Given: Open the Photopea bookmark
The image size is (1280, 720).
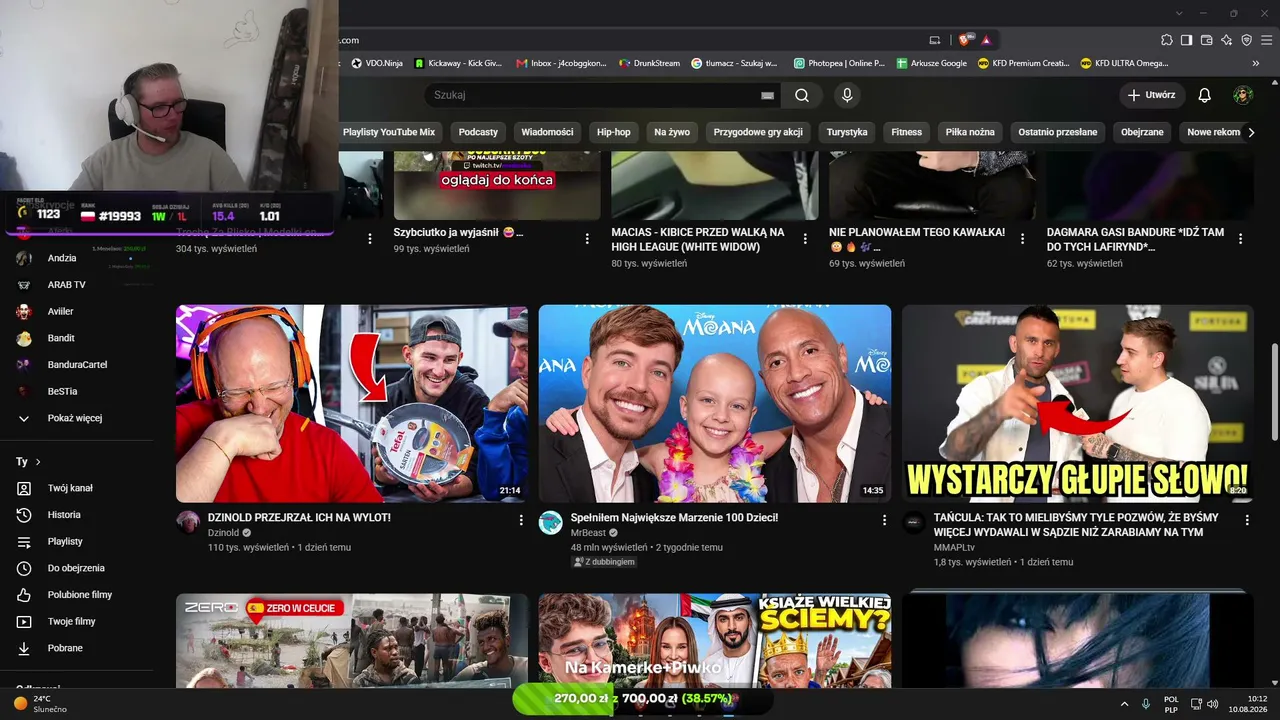Looking at the screenshot, I should click(839, 63).
